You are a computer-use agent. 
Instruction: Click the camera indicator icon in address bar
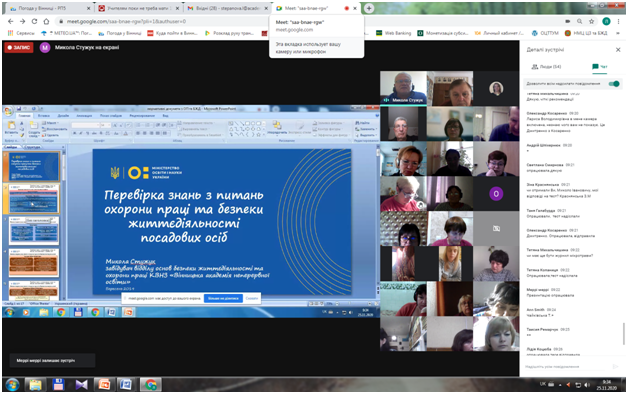coord(568,21)
